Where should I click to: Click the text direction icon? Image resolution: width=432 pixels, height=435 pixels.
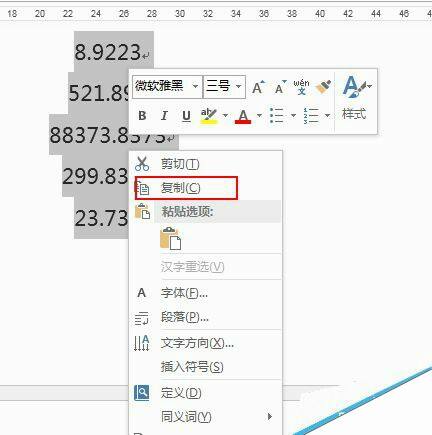[142, 343]
